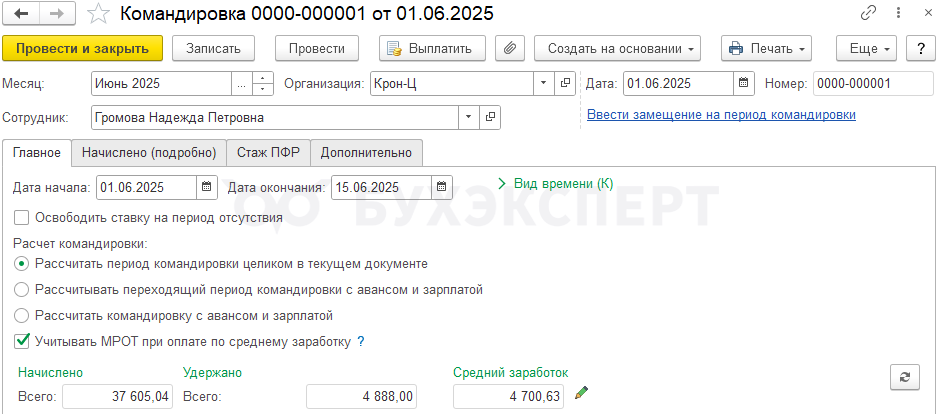940x414 pixels.
Task: Open the Создать на основании dropdown
Action: (617, 48)
